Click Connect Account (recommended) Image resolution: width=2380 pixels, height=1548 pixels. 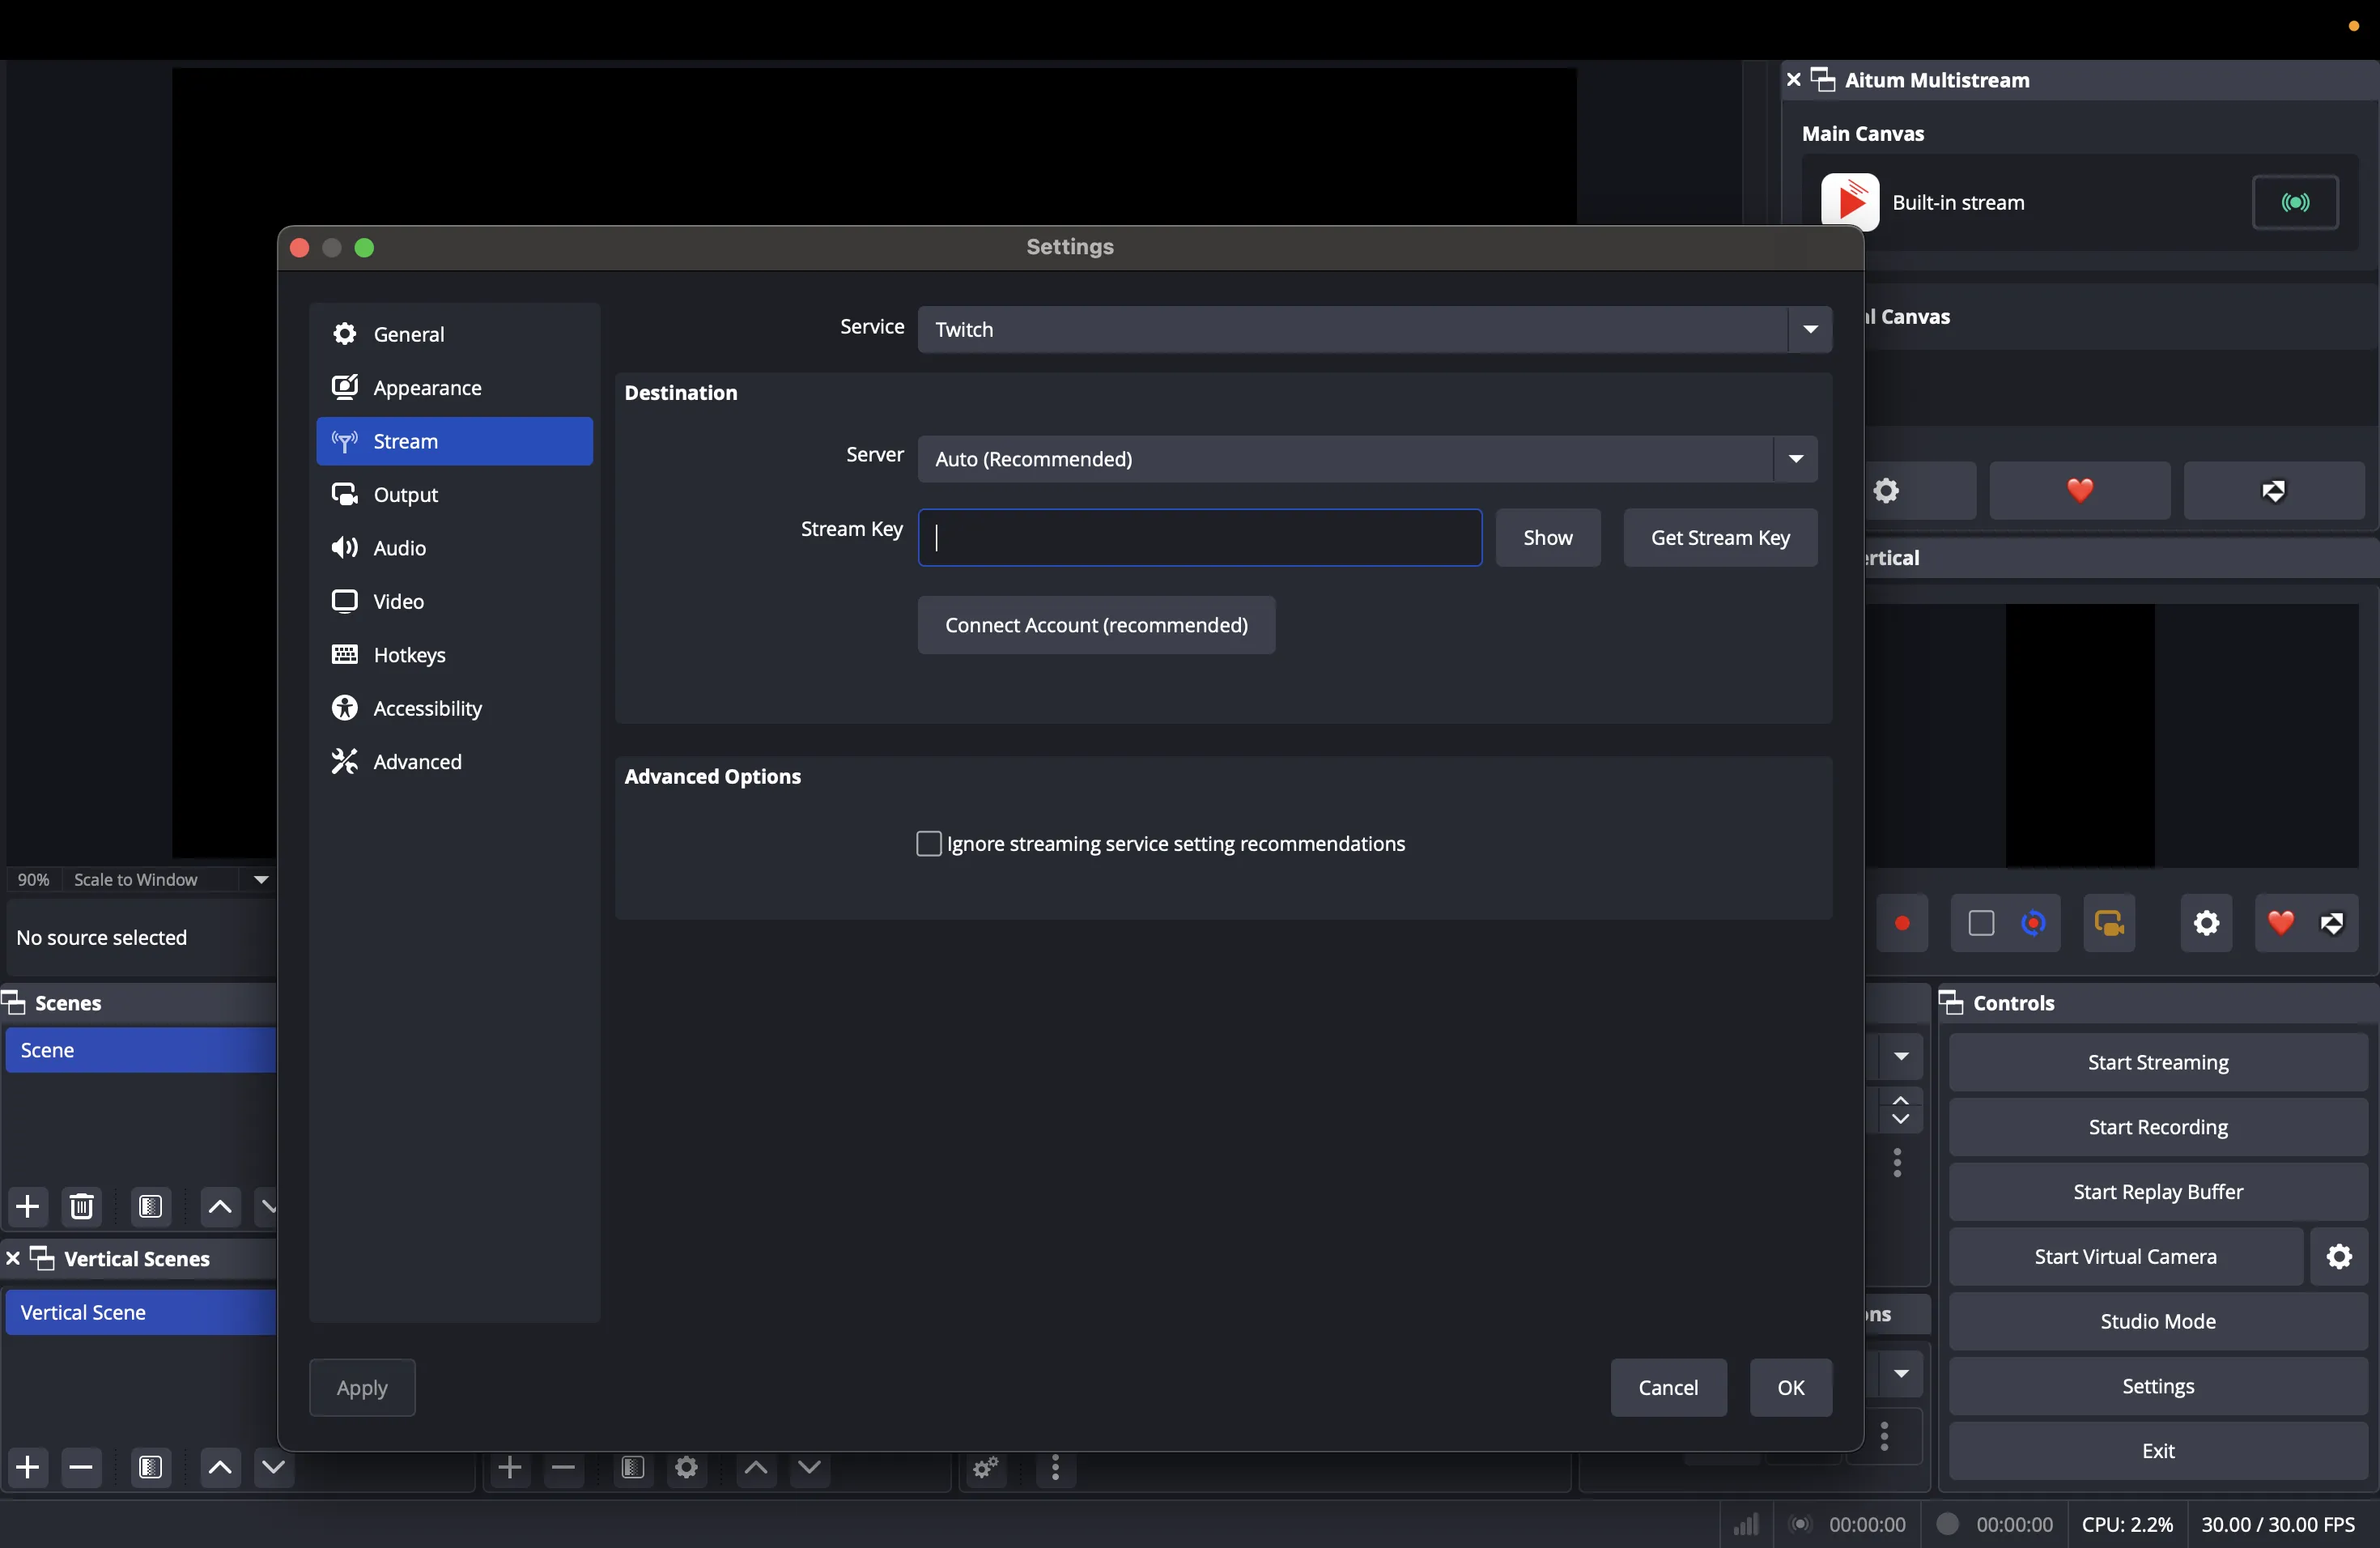coord(1096,625)
